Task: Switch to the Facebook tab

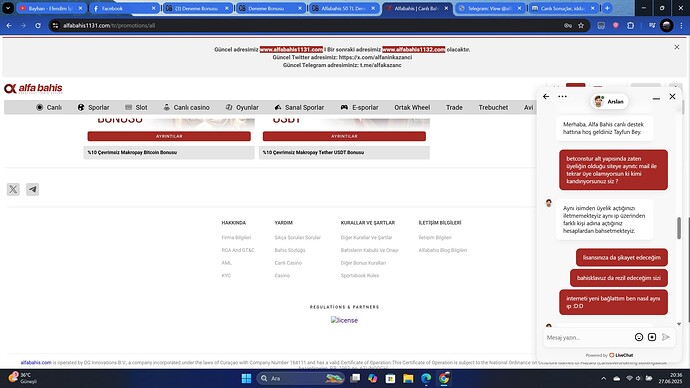Action: pyautogui.click(x=125, y=8)
